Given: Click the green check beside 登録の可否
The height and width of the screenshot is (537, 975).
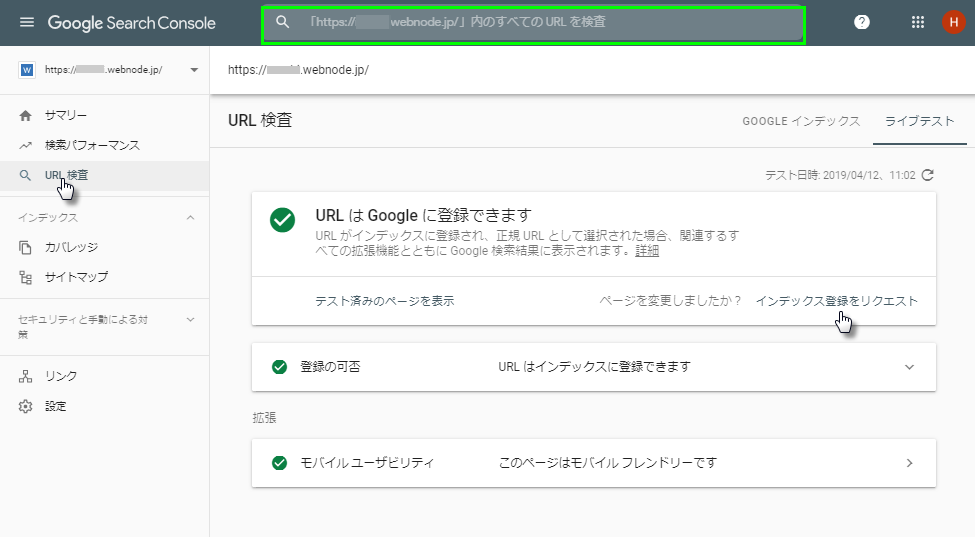Looking at the screenshot, I should [x=280, y=367].
